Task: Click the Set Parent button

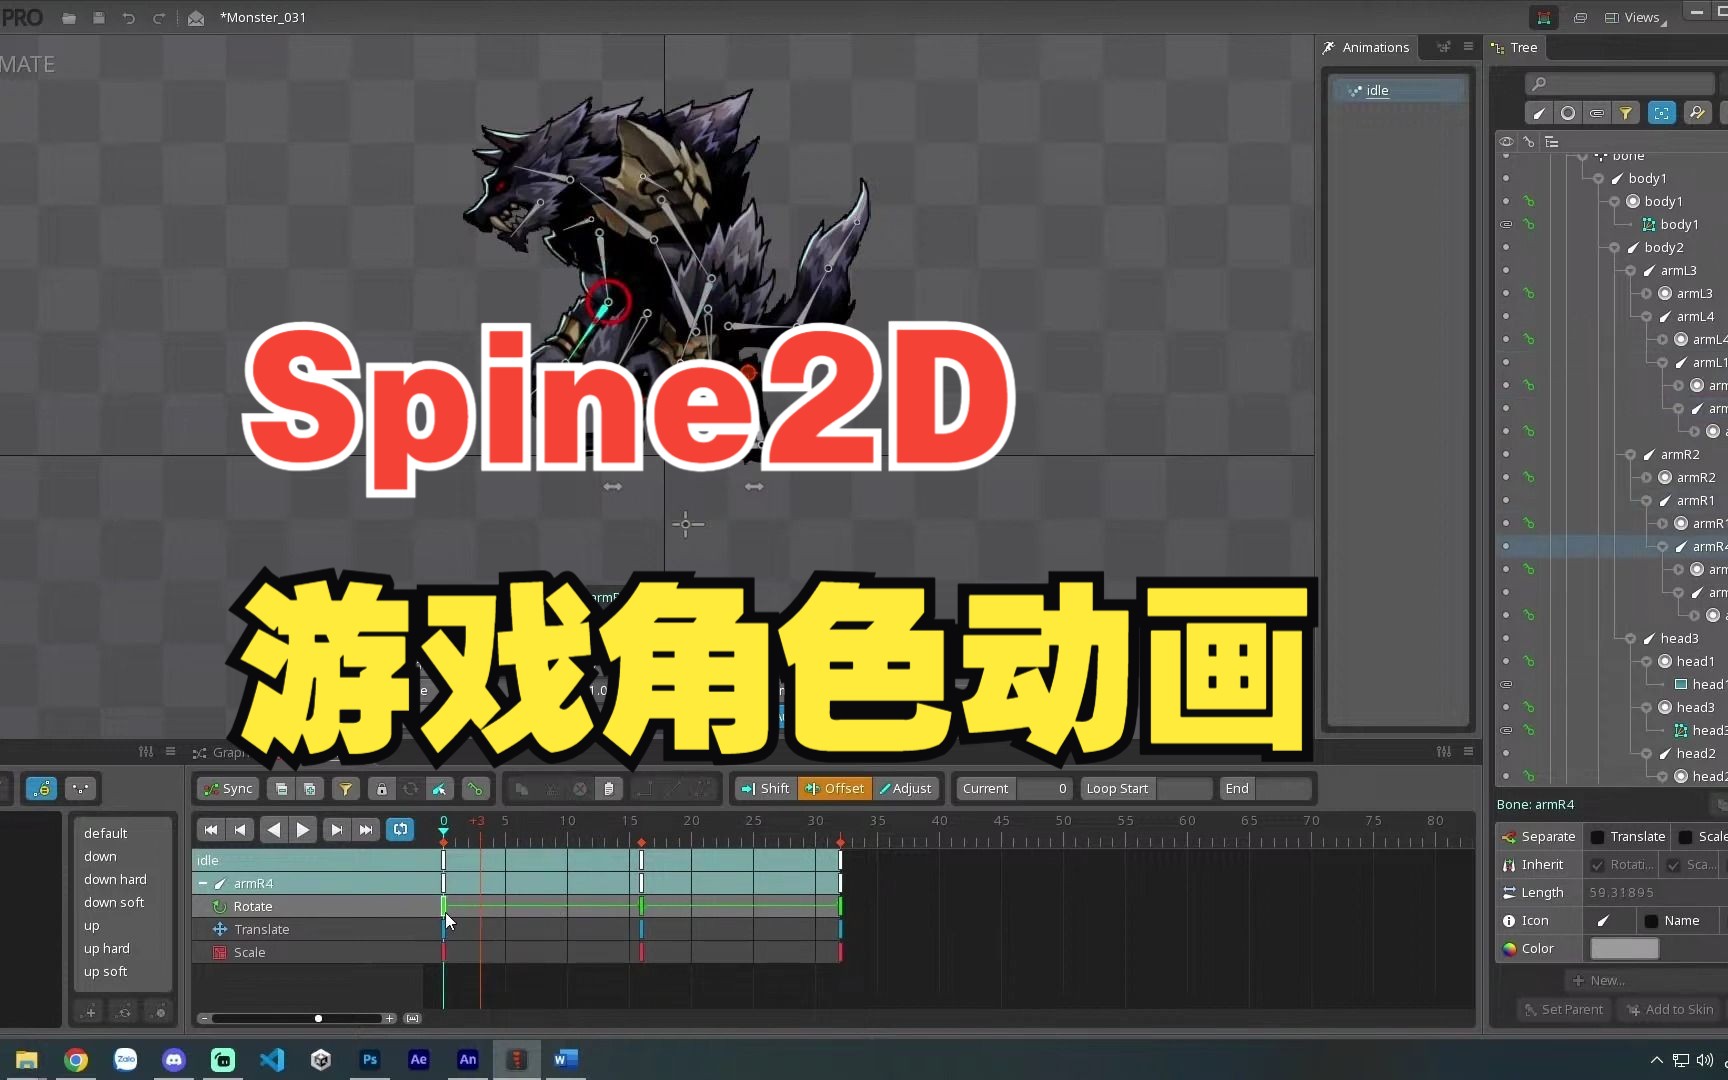Action: pos(1564,1010)
